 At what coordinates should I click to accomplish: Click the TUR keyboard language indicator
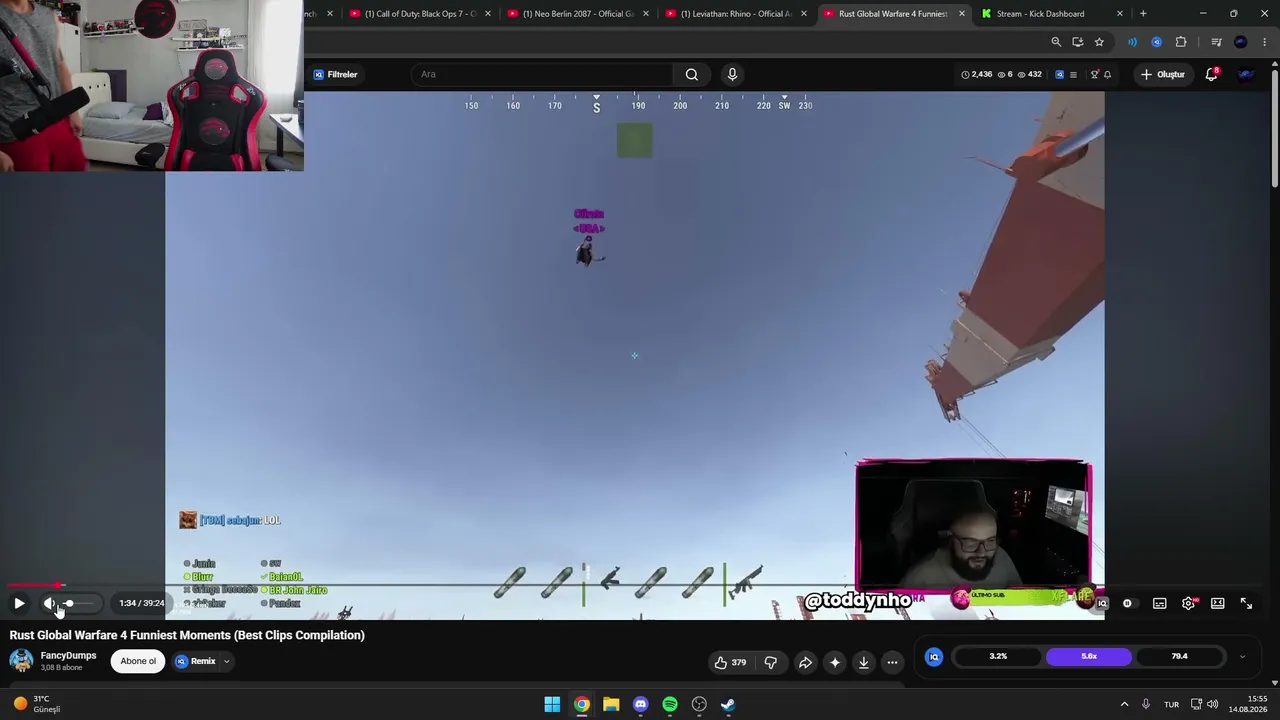1171,704
